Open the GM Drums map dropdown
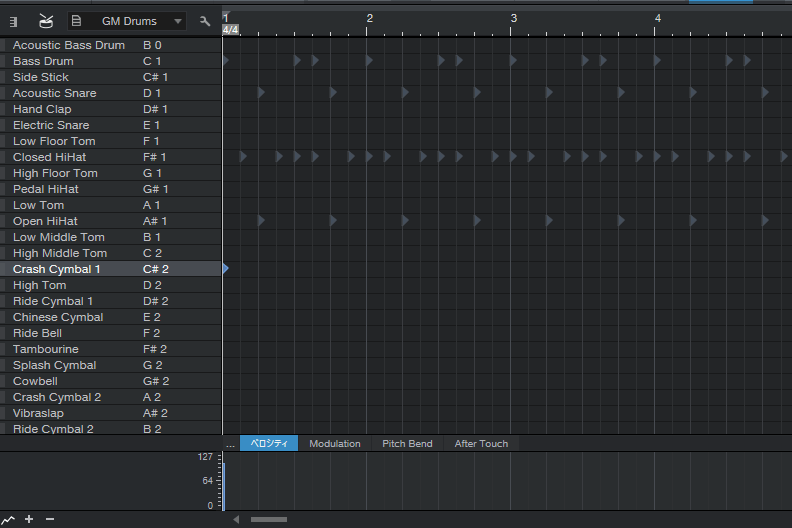This screenshot has width=792, height=528. (x=127, y=21)
